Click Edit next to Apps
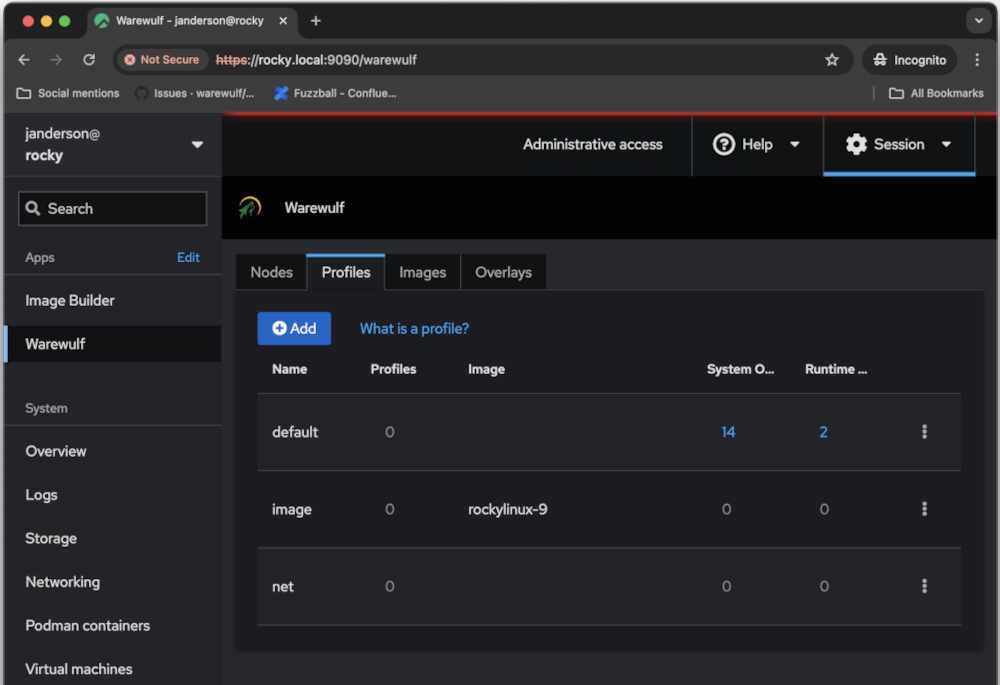1000x685 pixels. click(x=188, y=257)
